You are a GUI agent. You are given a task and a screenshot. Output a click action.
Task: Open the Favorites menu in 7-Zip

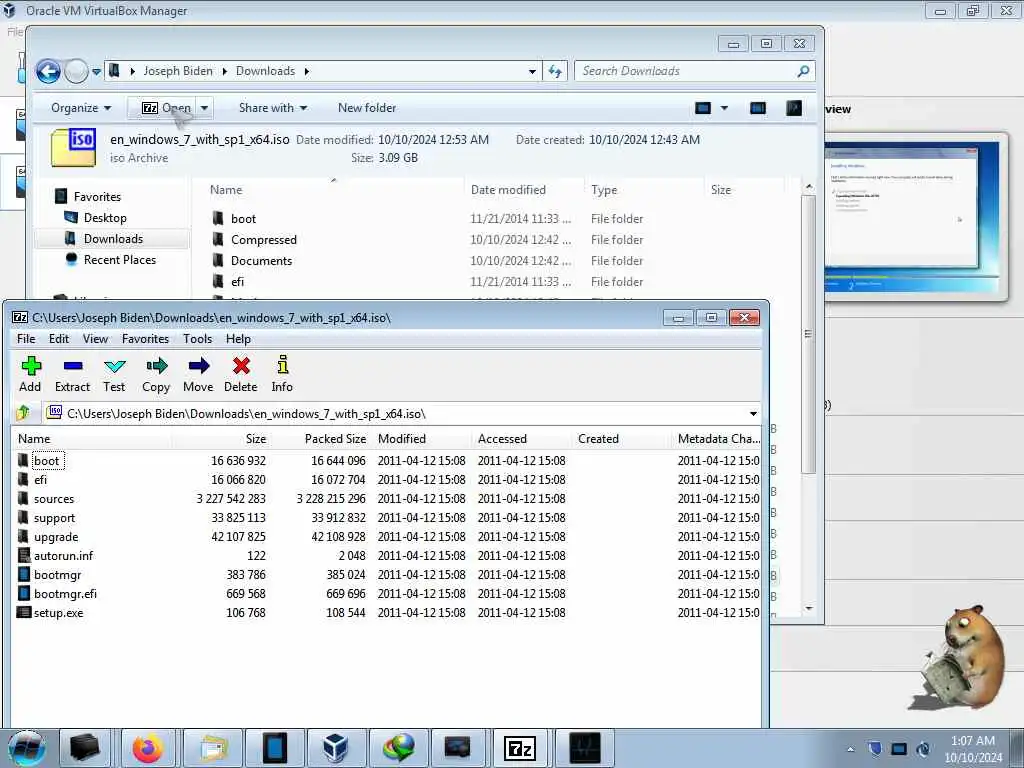click(146, 339)
